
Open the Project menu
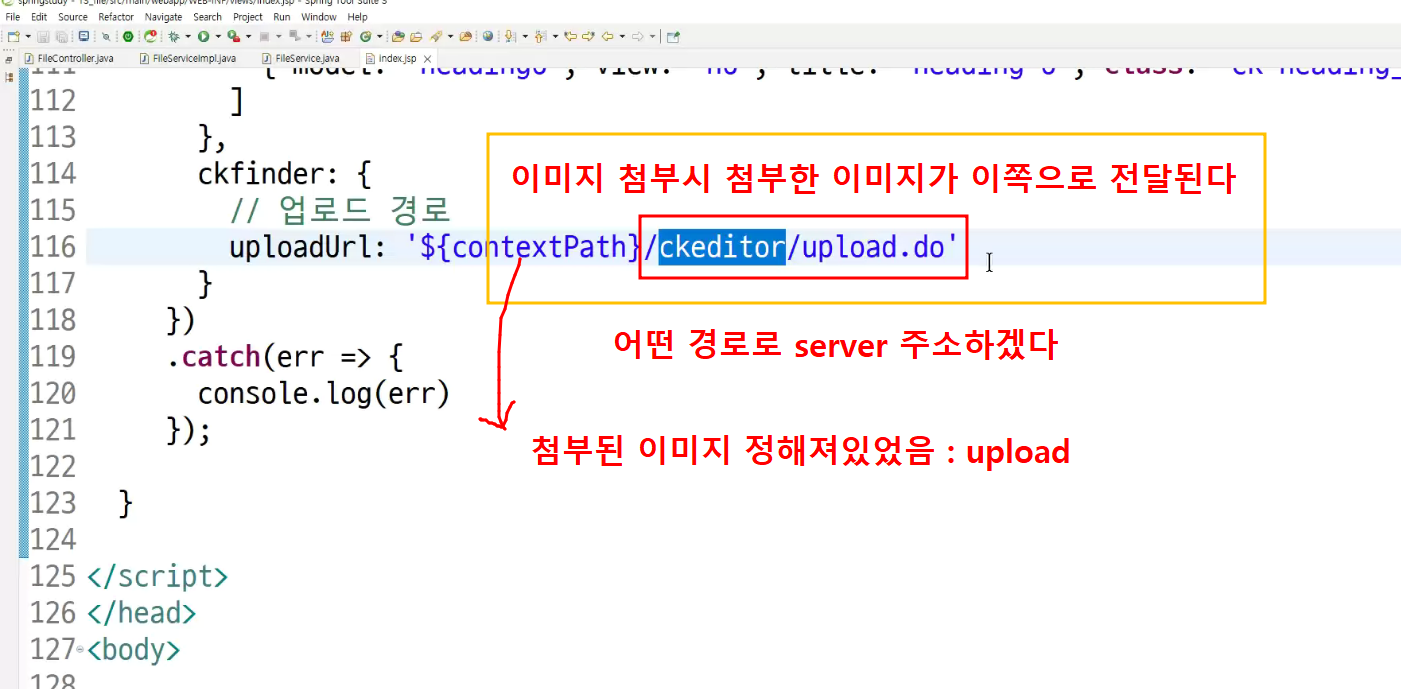(x=248, y=17)
